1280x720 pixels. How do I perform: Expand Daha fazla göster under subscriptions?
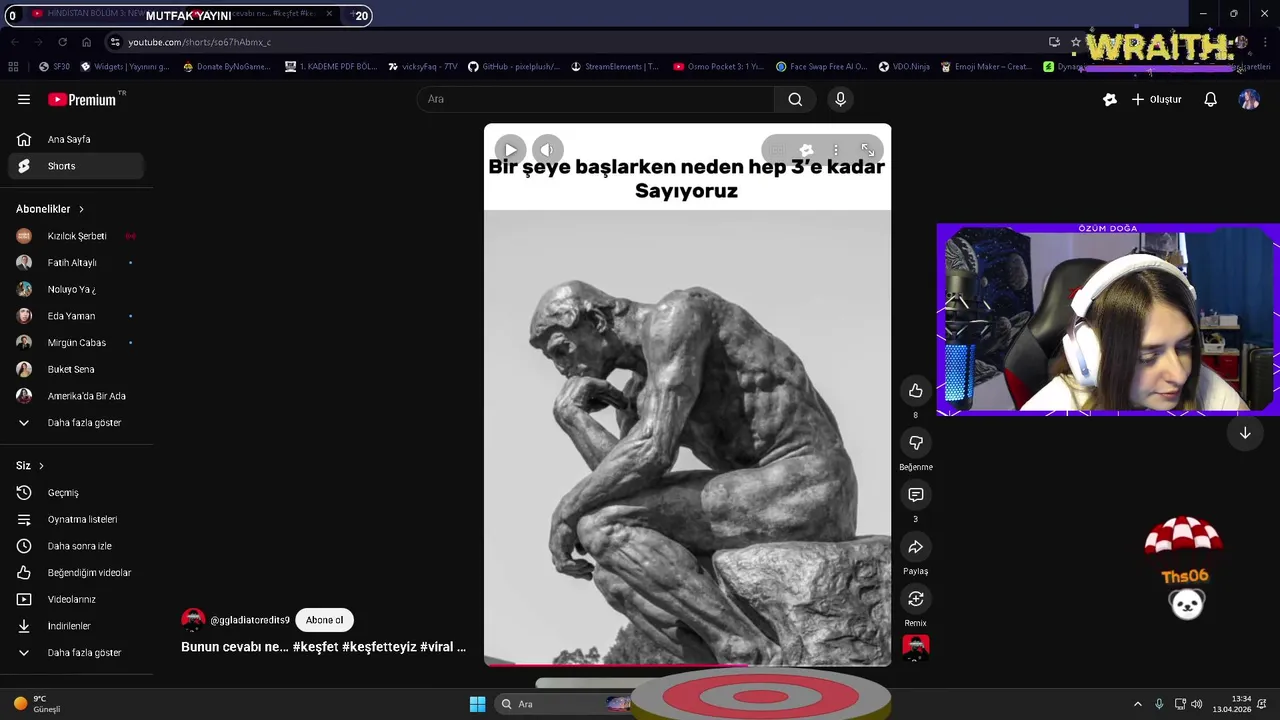[x=76, y=423]
